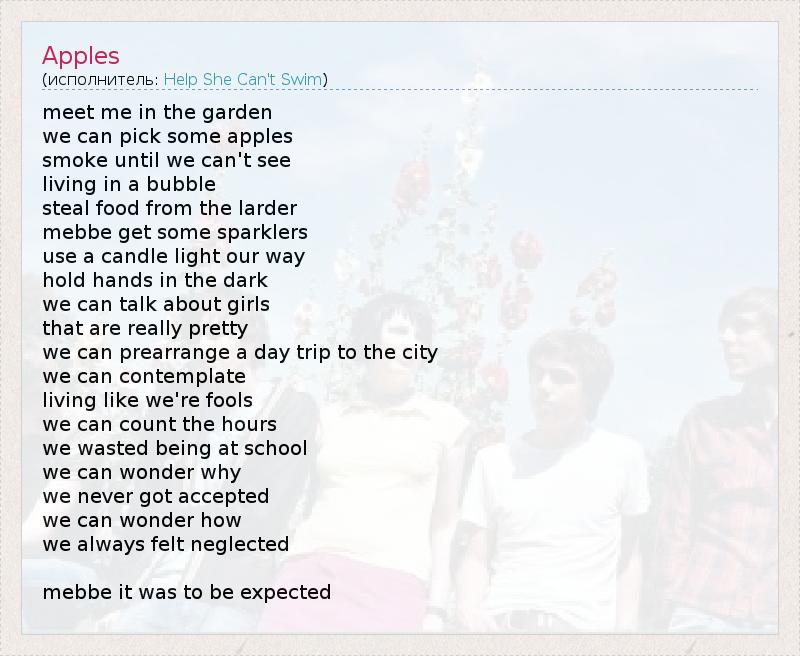The width and height of the screenshot is (800, 656).
Task: Click the lyric line 'meet me in the garden'
Action: pyautogui.click(x=157, y=112)
